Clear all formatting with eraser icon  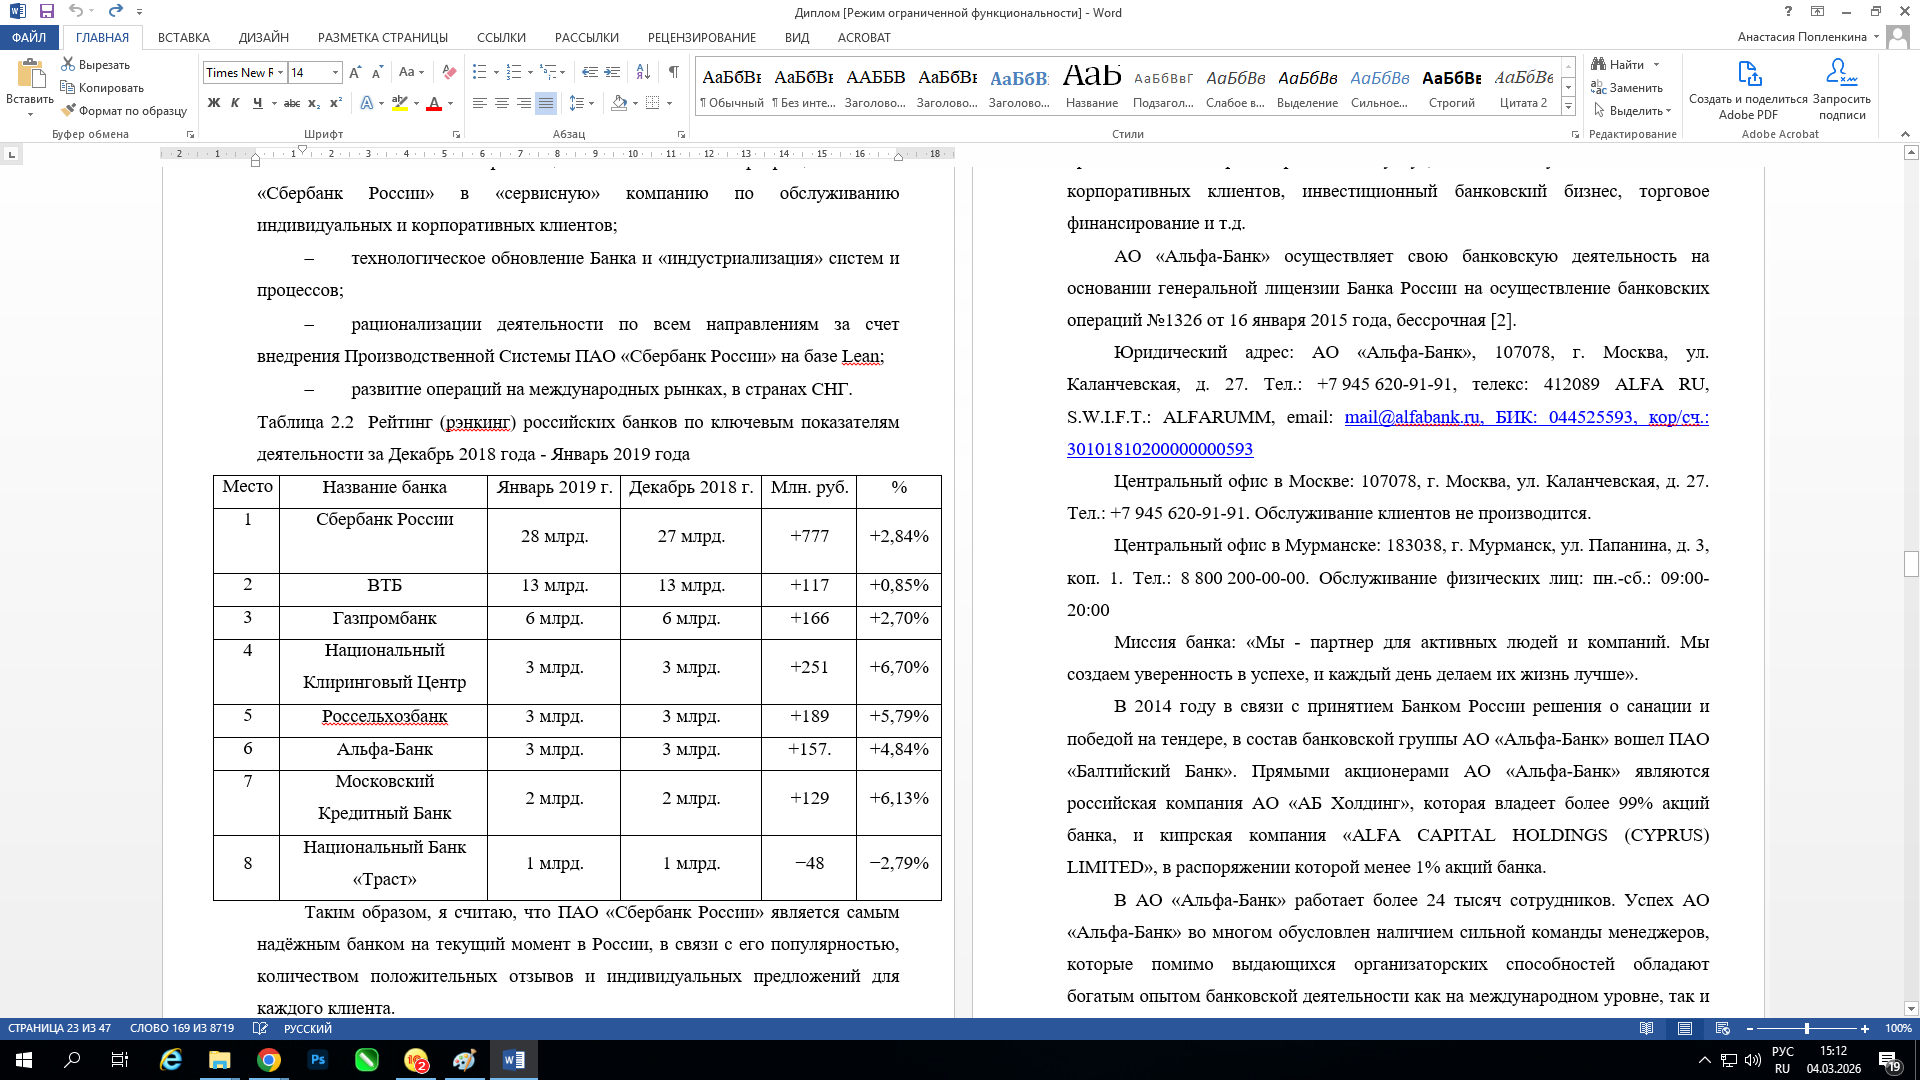449,72
